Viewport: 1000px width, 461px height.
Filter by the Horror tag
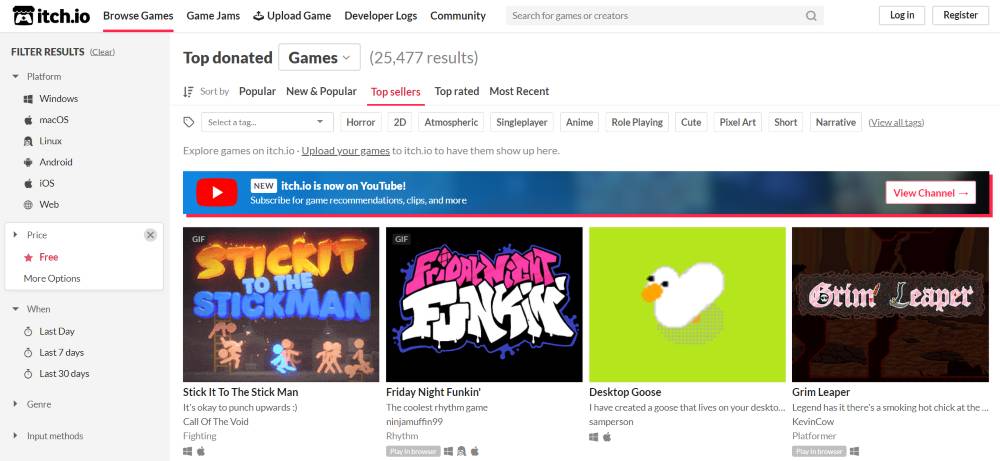click(x=360, y=122)
